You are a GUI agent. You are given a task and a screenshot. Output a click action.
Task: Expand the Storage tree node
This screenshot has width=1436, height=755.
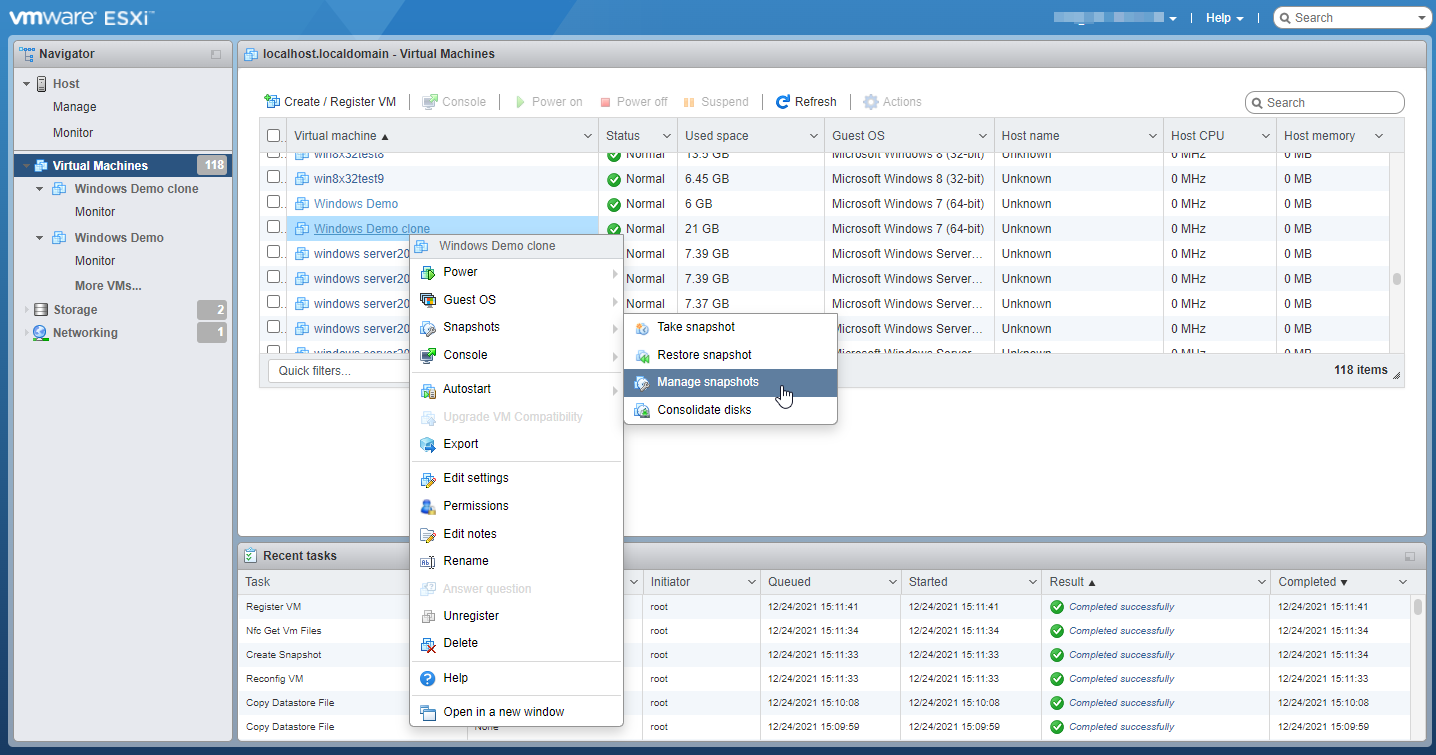coord(27,310)
